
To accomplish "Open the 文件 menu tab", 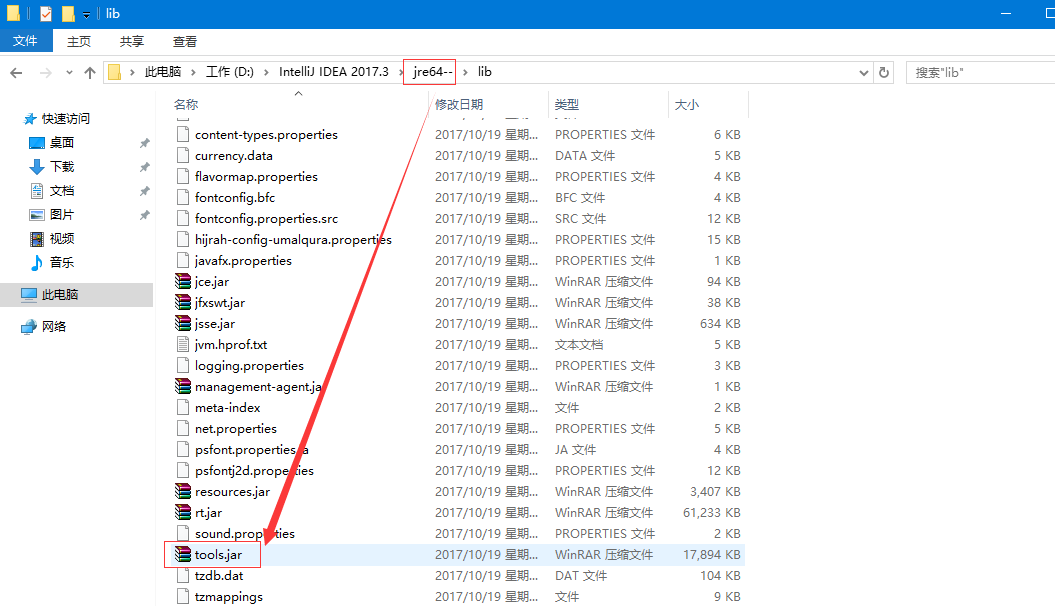I will (x=26, y=41).
